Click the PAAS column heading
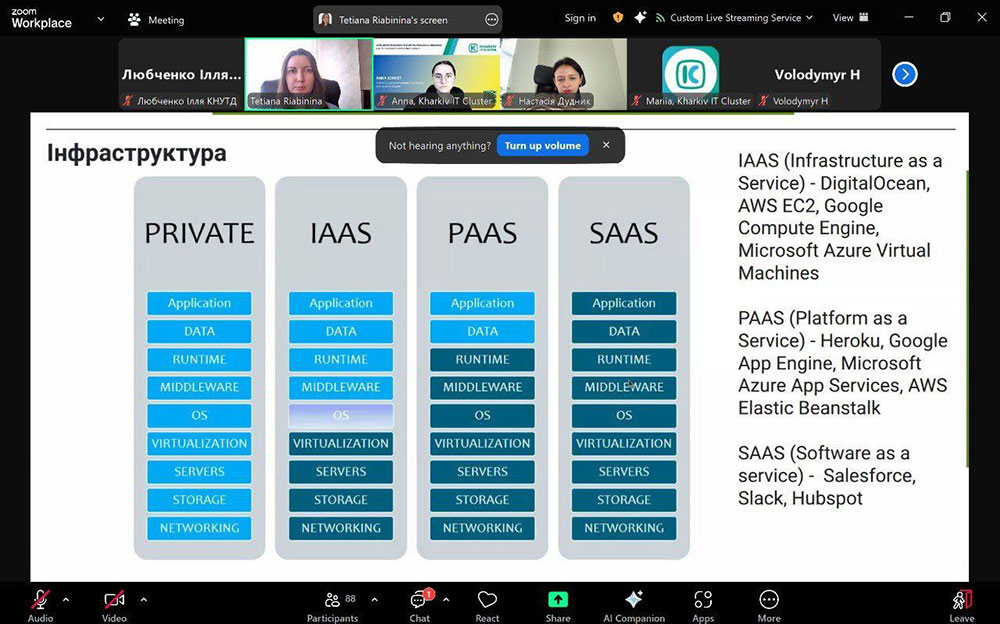Image resolution: width=1000 pixels, height=624 pixels. [482, 233]
